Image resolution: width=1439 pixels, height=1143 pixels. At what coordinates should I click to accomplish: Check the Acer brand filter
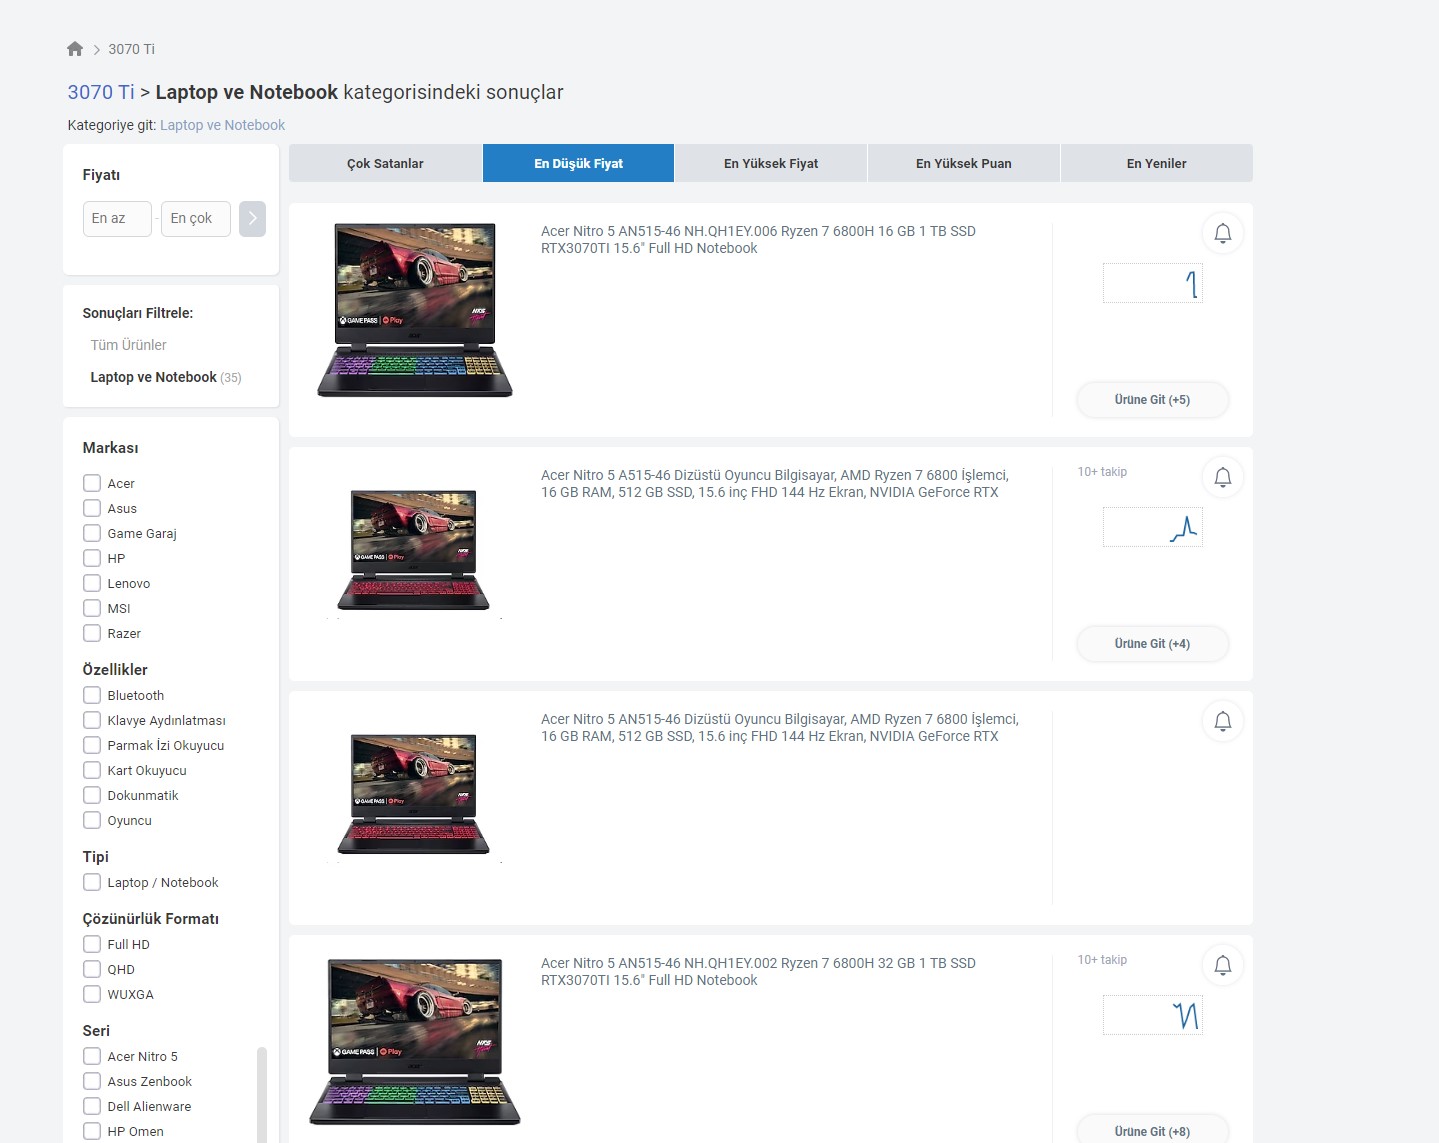[x=92, y=483]
